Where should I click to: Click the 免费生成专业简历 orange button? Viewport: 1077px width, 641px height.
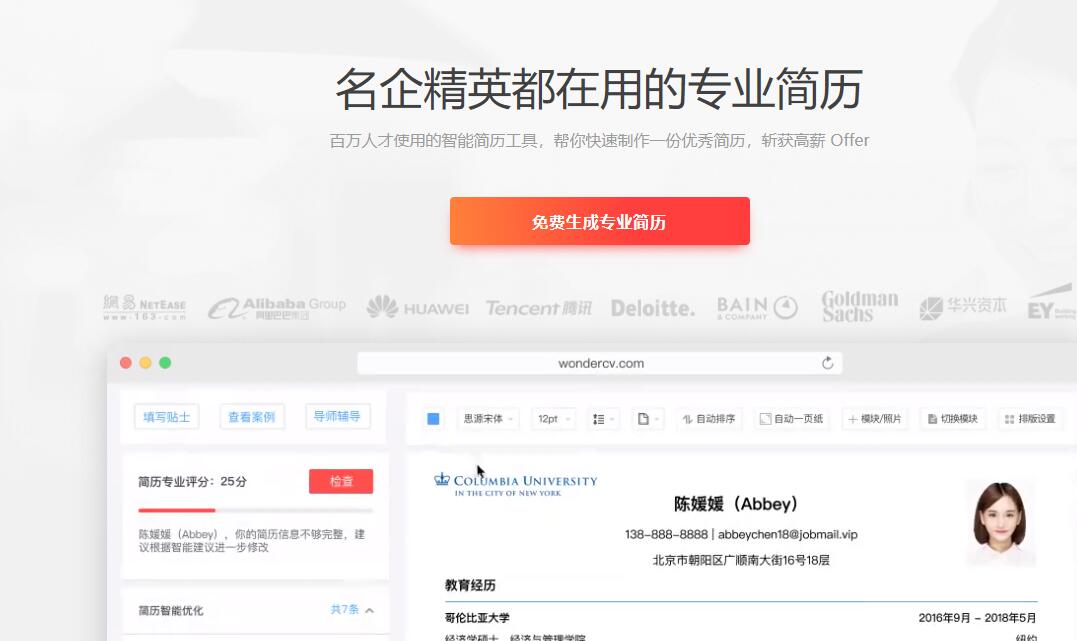click(x=599, y=221)
